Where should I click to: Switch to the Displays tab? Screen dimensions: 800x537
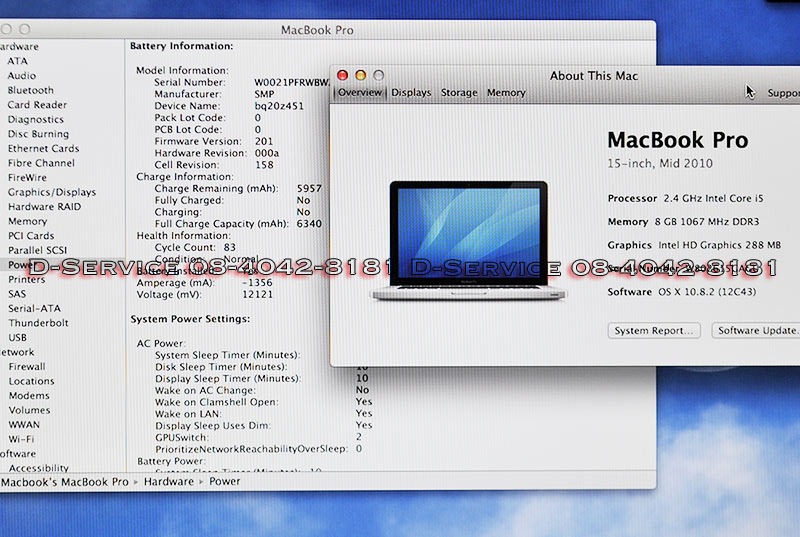click(x=411, y=93)
